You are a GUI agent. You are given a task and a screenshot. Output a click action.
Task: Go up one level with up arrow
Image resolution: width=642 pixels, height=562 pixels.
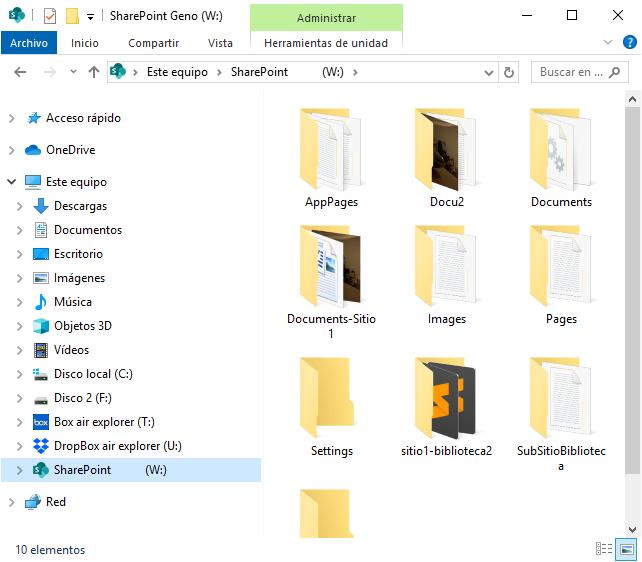94,72
